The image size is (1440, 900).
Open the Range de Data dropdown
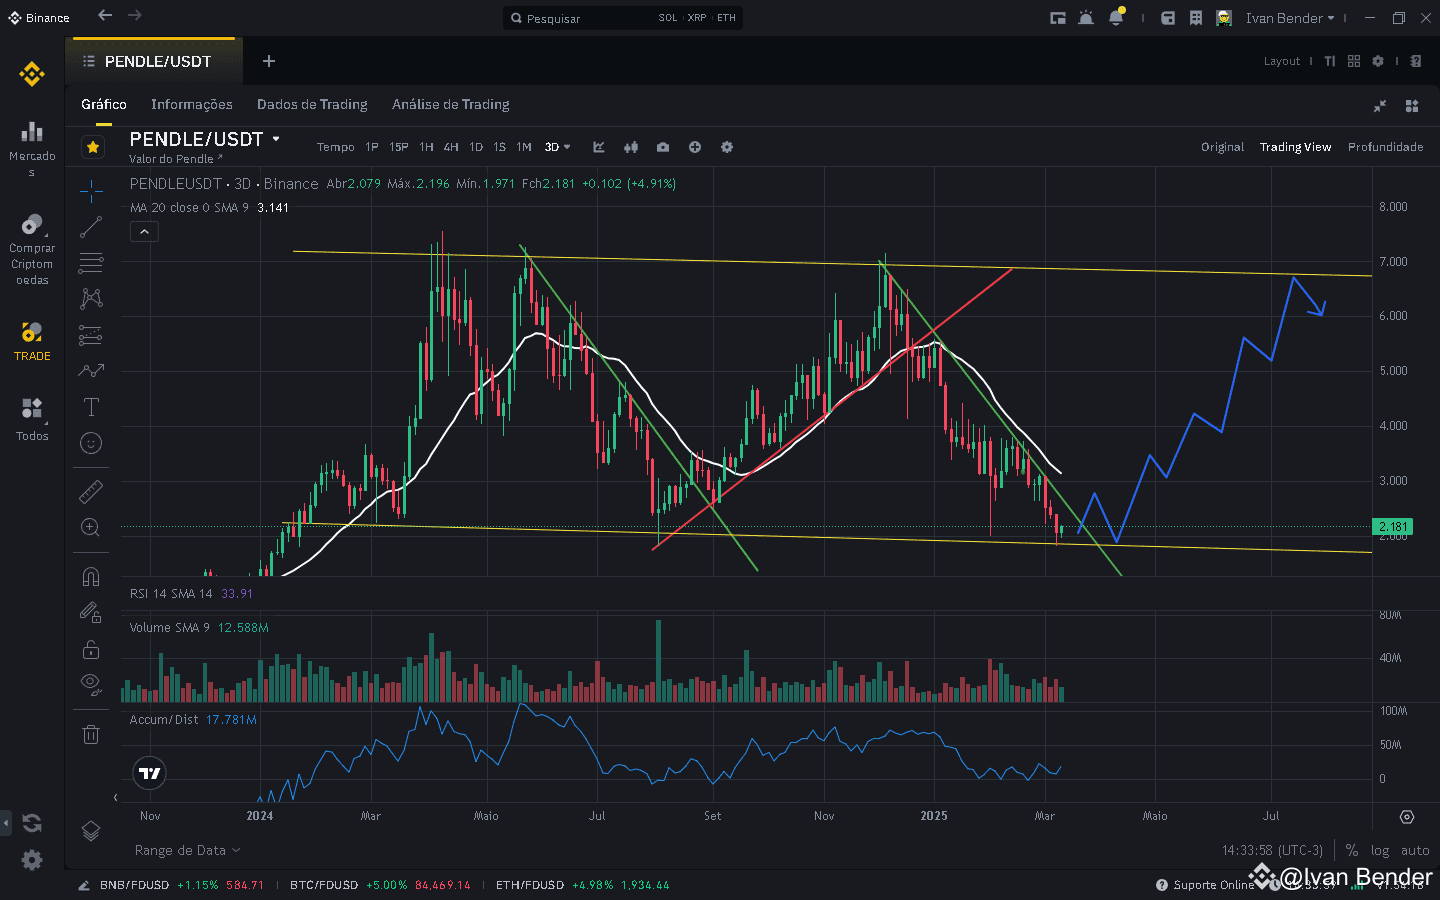click(x=186, y=850)
